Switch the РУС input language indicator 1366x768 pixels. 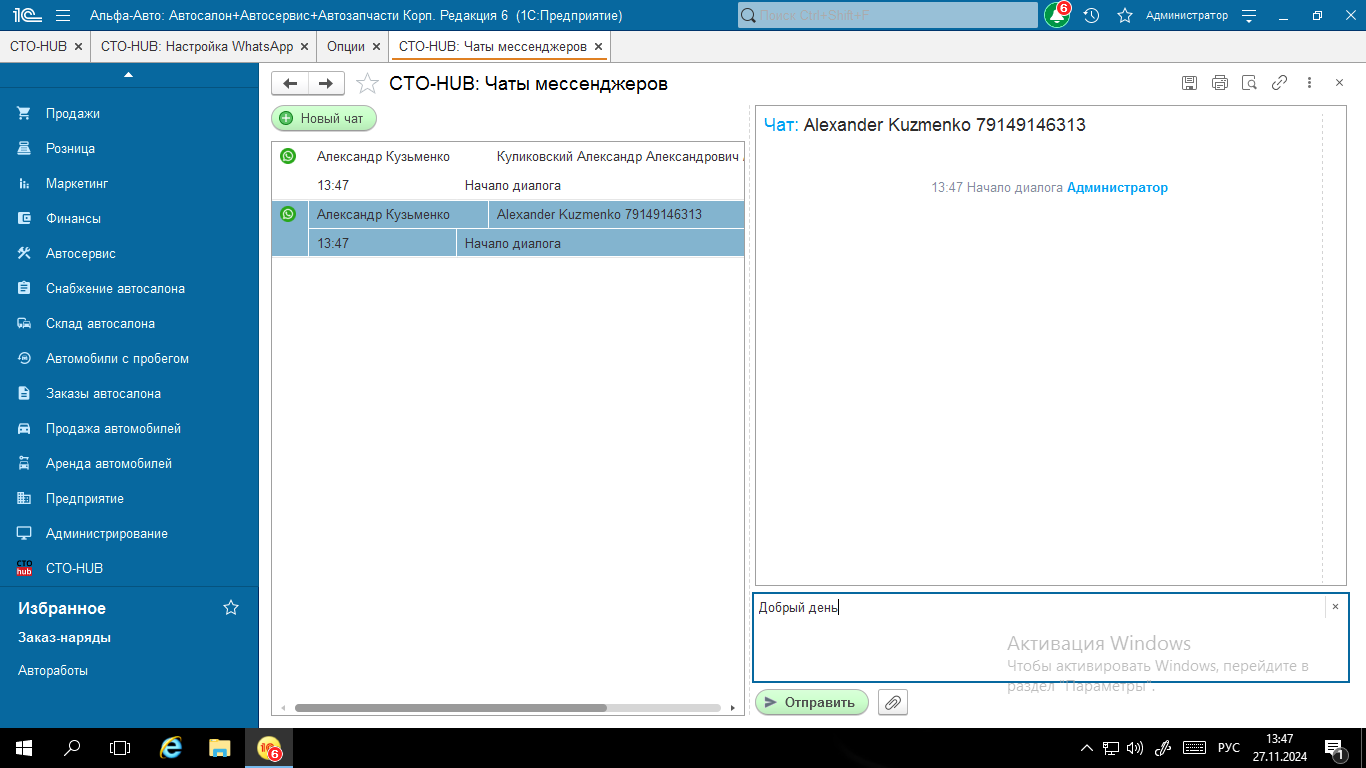click(x=1229, y=748)
